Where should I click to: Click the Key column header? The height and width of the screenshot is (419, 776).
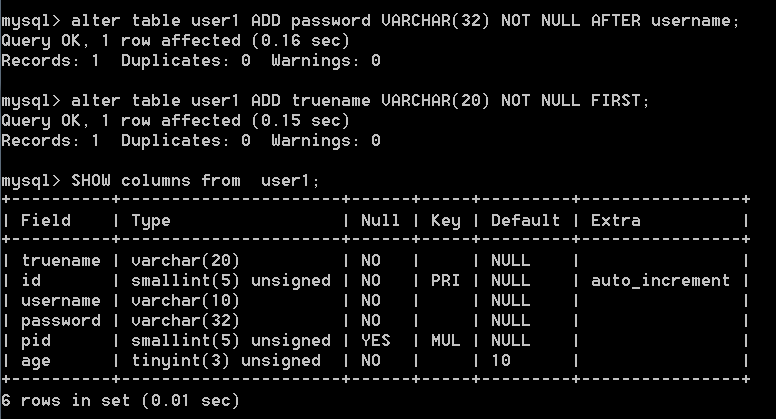(x=445, y=221)
